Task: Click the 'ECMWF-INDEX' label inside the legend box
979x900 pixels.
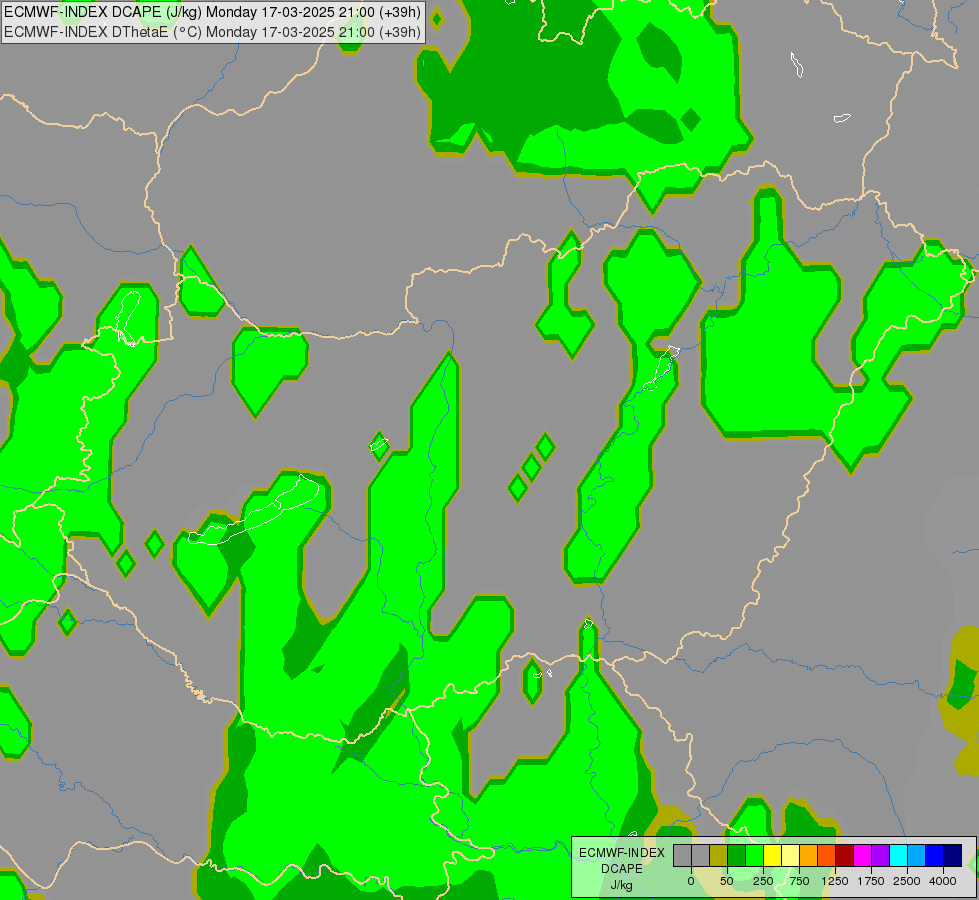Action: (x=622, y=853)
